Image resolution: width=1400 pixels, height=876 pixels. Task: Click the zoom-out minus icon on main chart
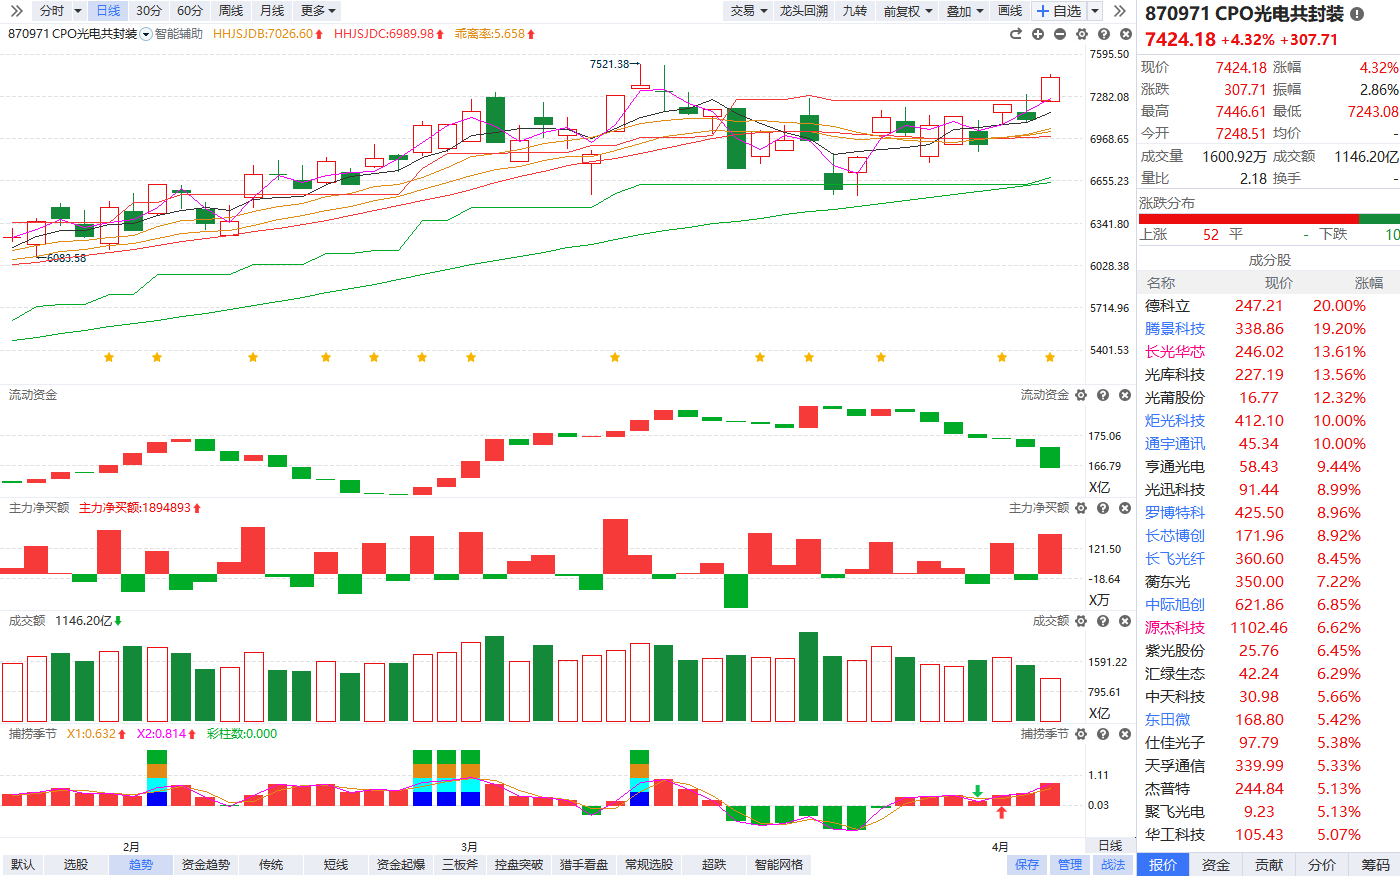[1060, 34]
